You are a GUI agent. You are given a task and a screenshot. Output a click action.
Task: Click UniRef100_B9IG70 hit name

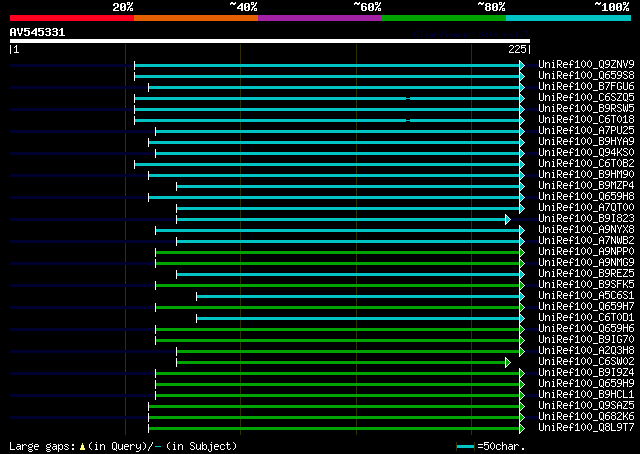point(586,340)
